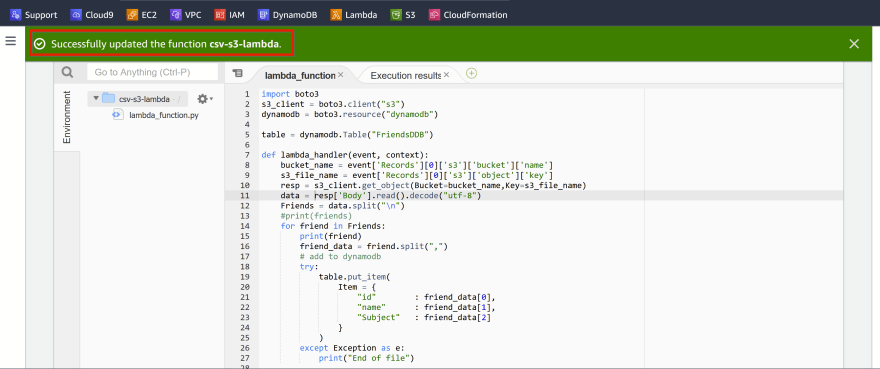Image resolution: width=880 pixels, height=369 pixels.
Task: Open the tab list button
Action: pyautogui.click(x=237, y=74)
